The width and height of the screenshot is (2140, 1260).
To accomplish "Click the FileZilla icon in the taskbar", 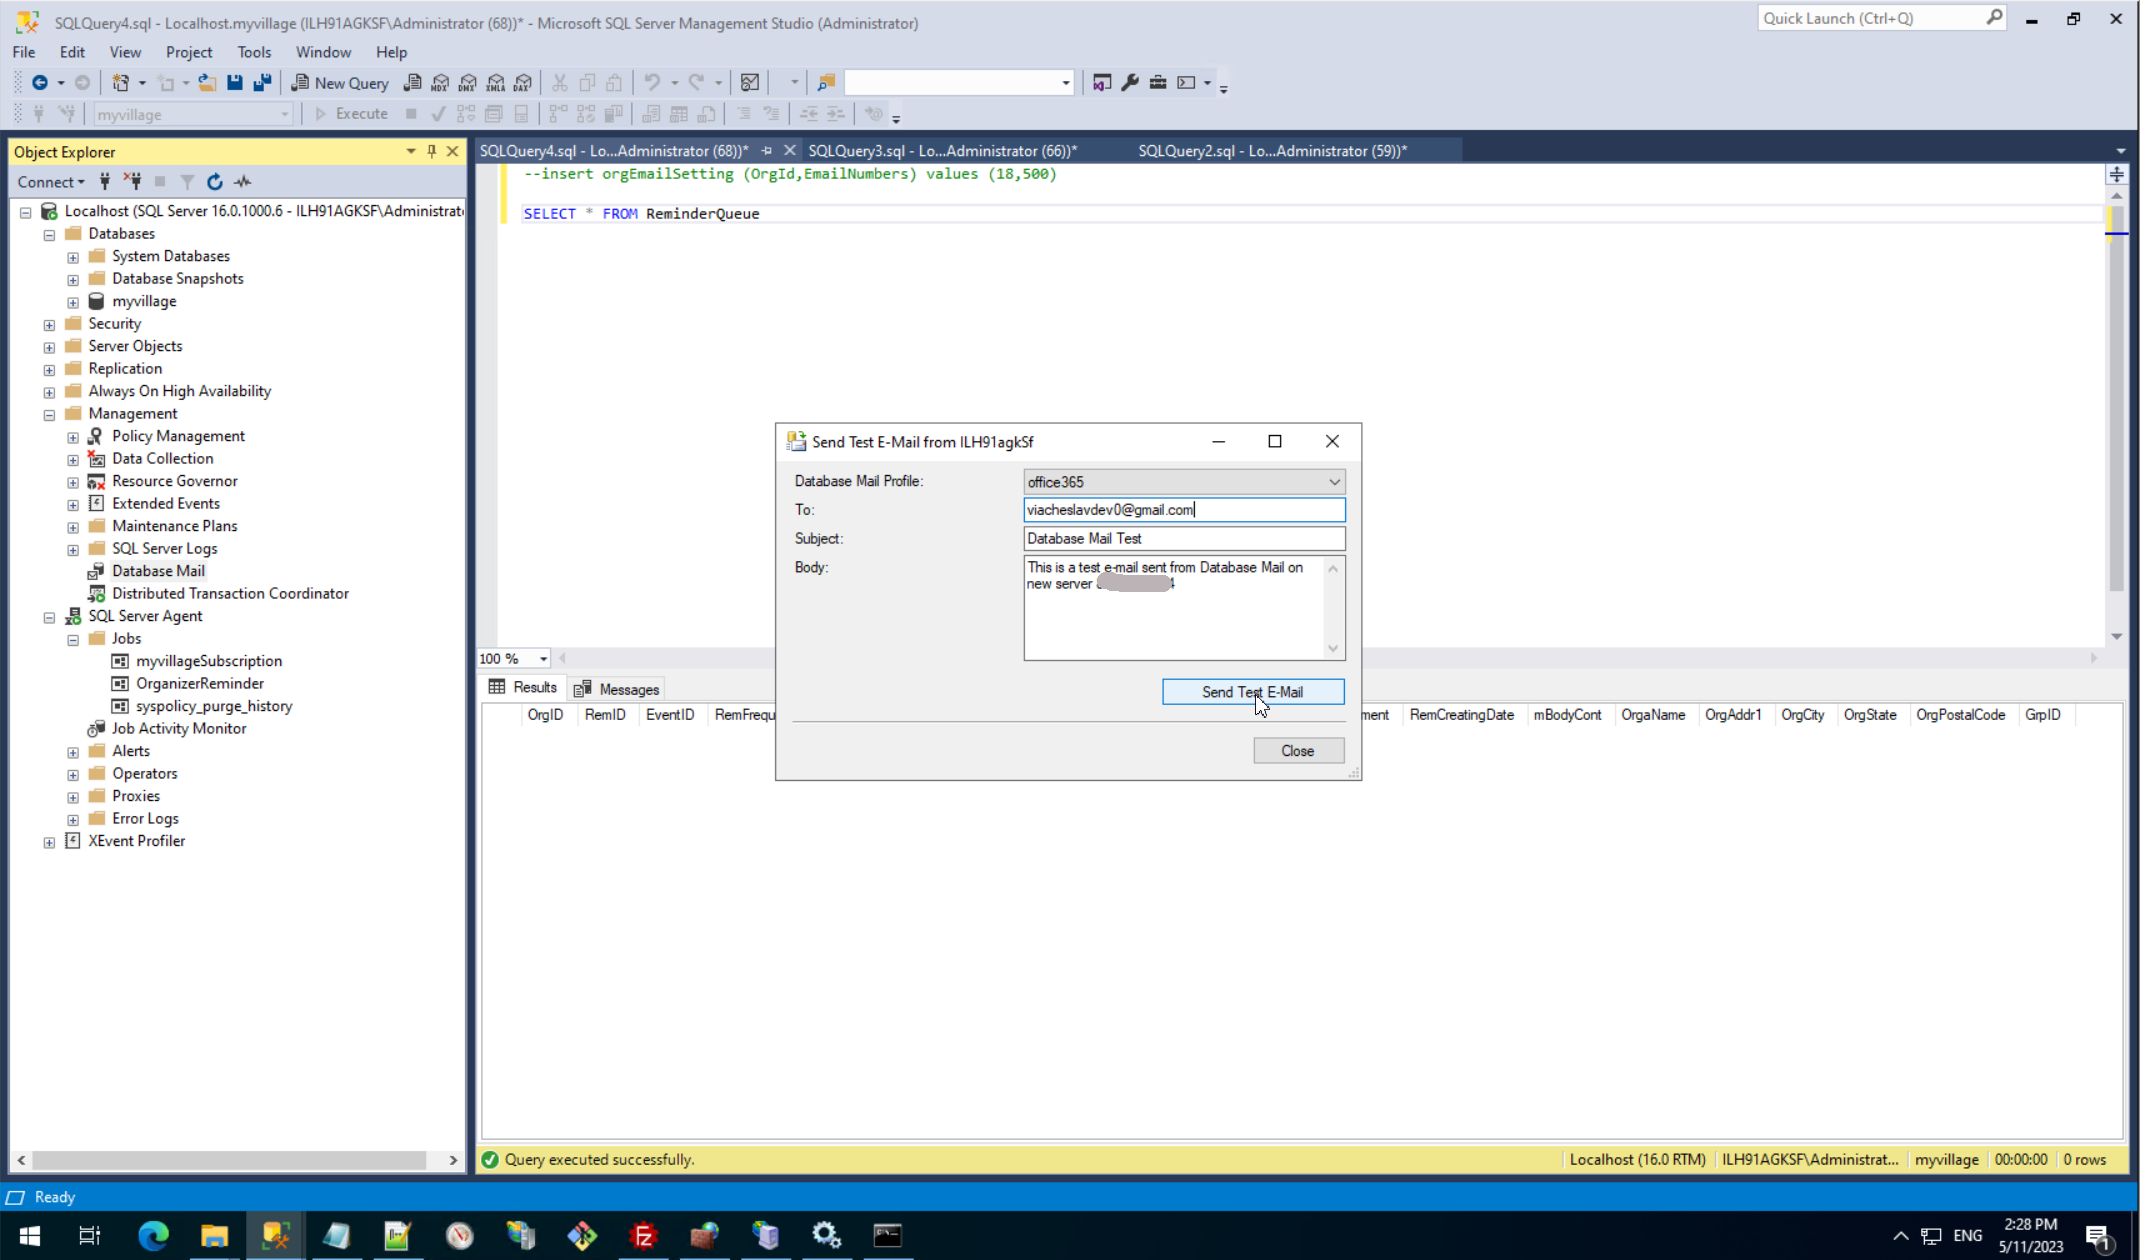I will 643,1236.
